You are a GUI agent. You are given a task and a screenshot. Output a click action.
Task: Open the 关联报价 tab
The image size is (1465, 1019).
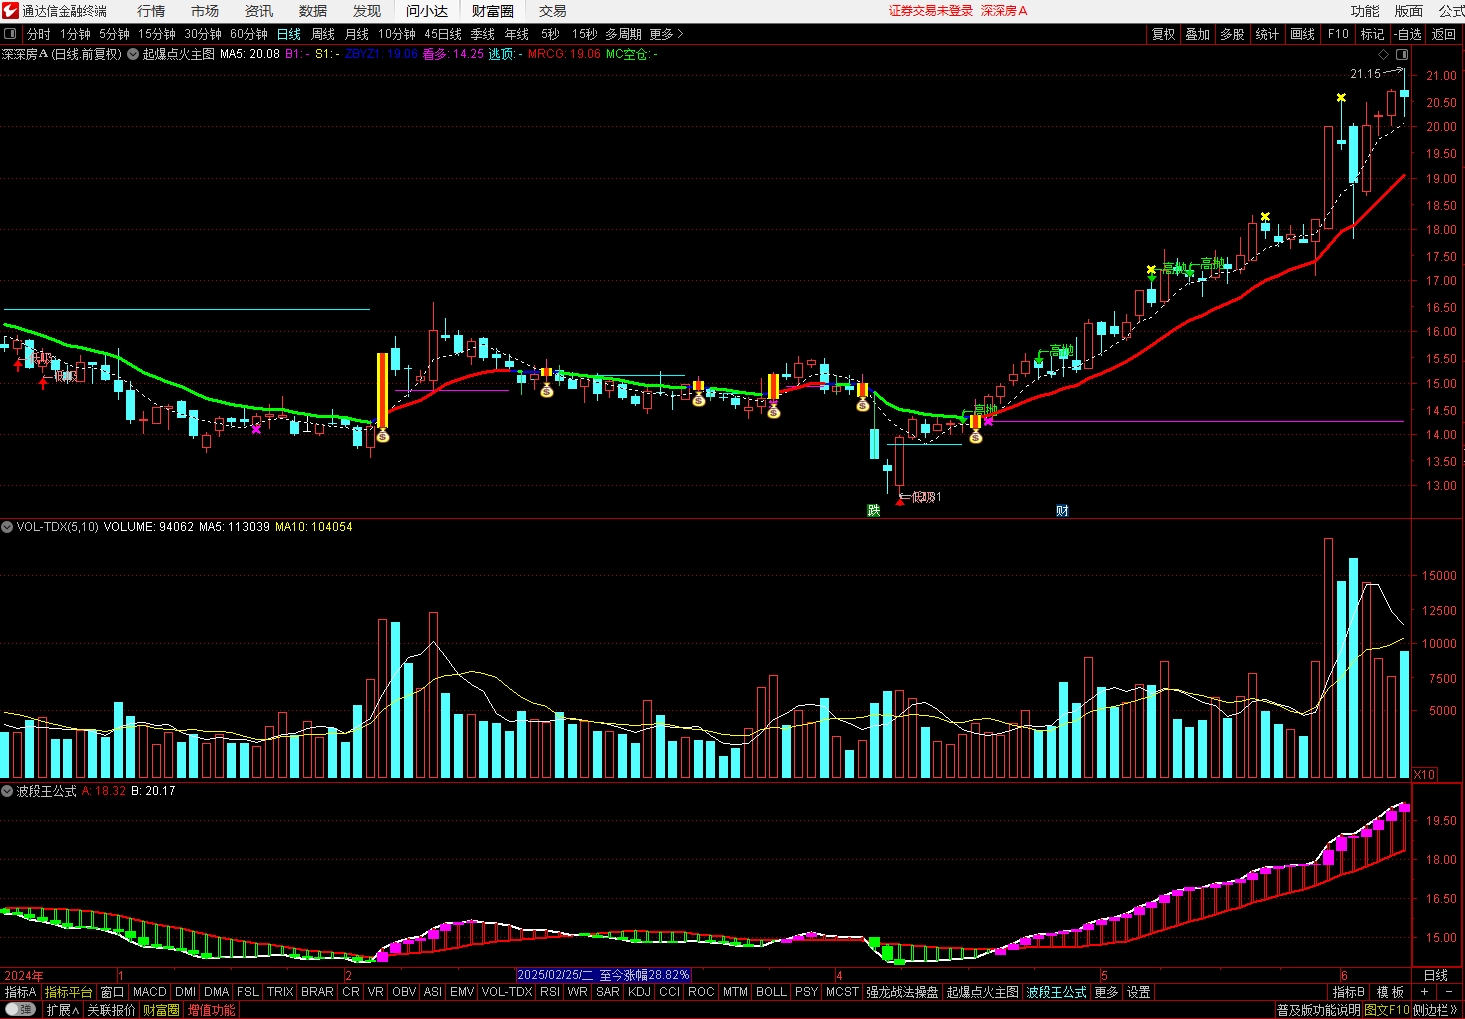pyautogui.click(x=110, y=1010)
